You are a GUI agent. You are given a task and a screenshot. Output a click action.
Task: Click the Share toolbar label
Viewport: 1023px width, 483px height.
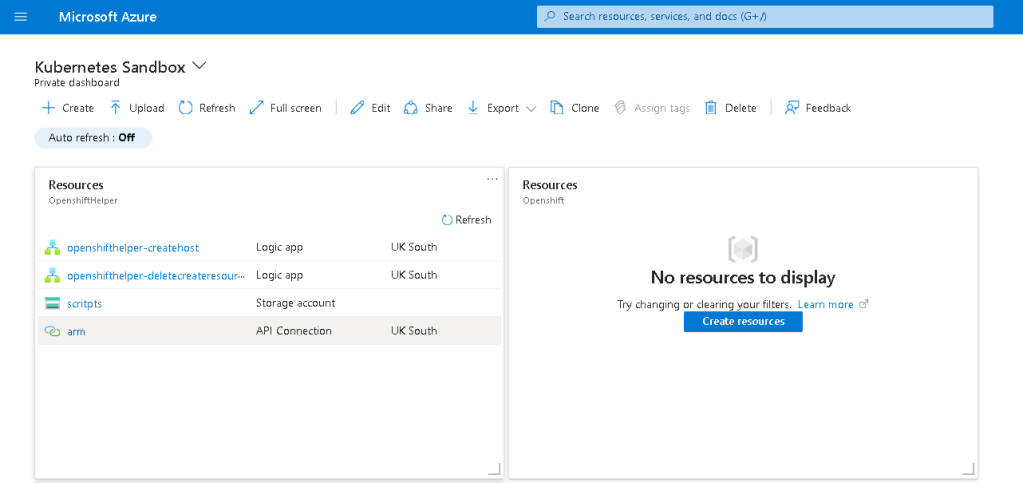438,108
